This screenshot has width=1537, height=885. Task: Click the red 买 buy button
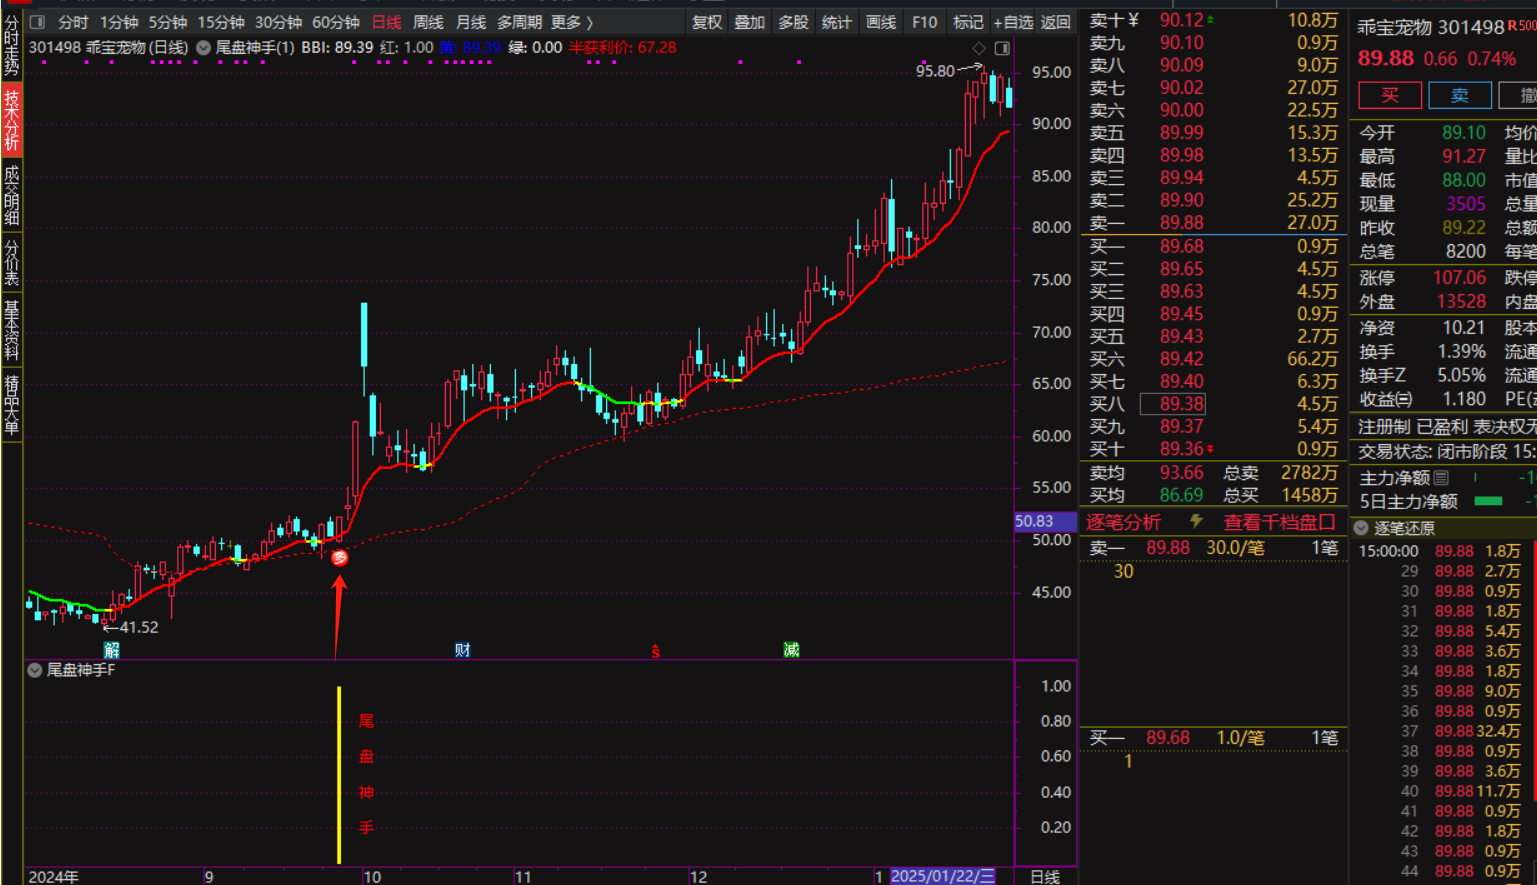[1390, 96]
